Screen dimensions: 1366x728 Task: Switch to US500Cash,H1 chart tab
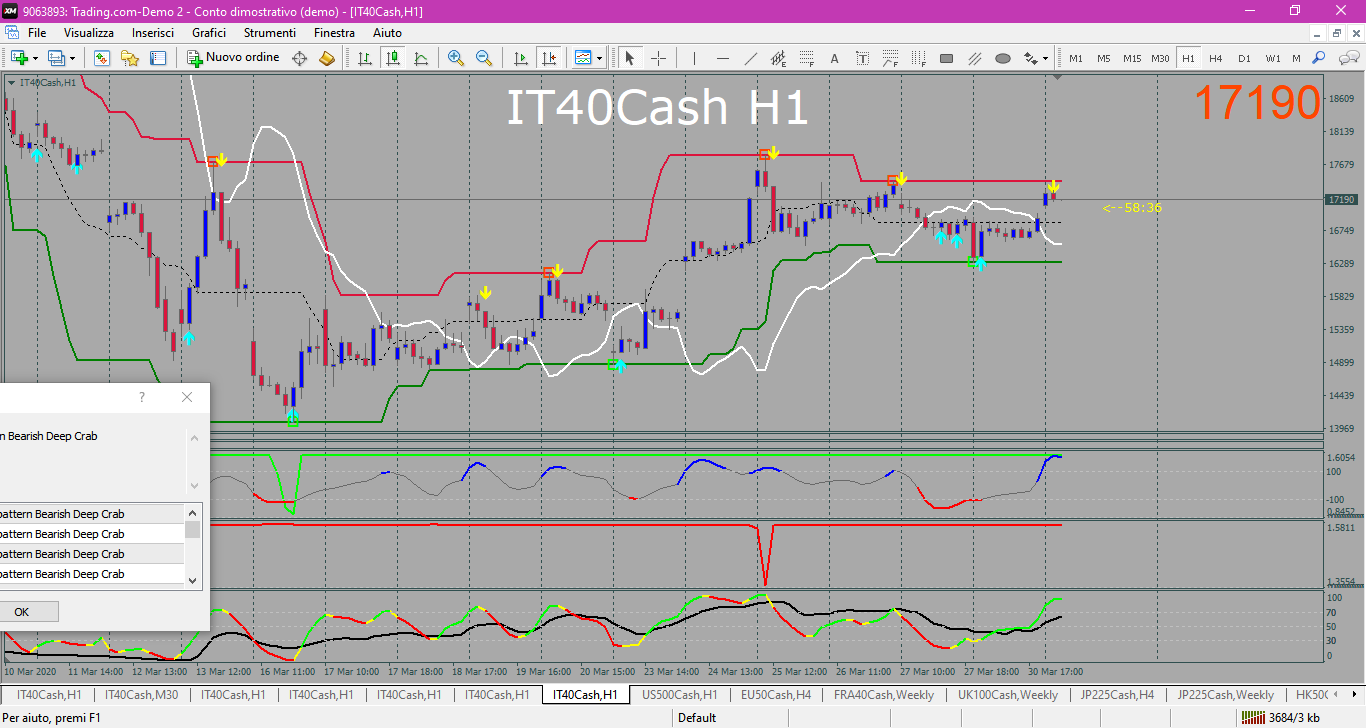point(680,694)
